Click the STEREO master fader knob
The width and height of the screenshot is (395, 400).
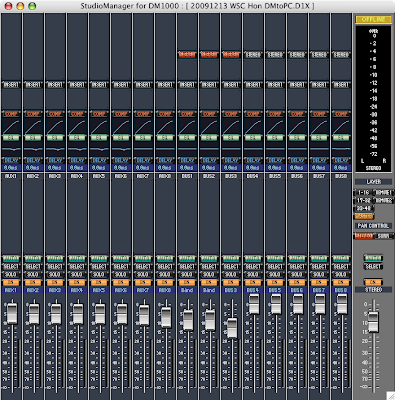tap(374, 321)
